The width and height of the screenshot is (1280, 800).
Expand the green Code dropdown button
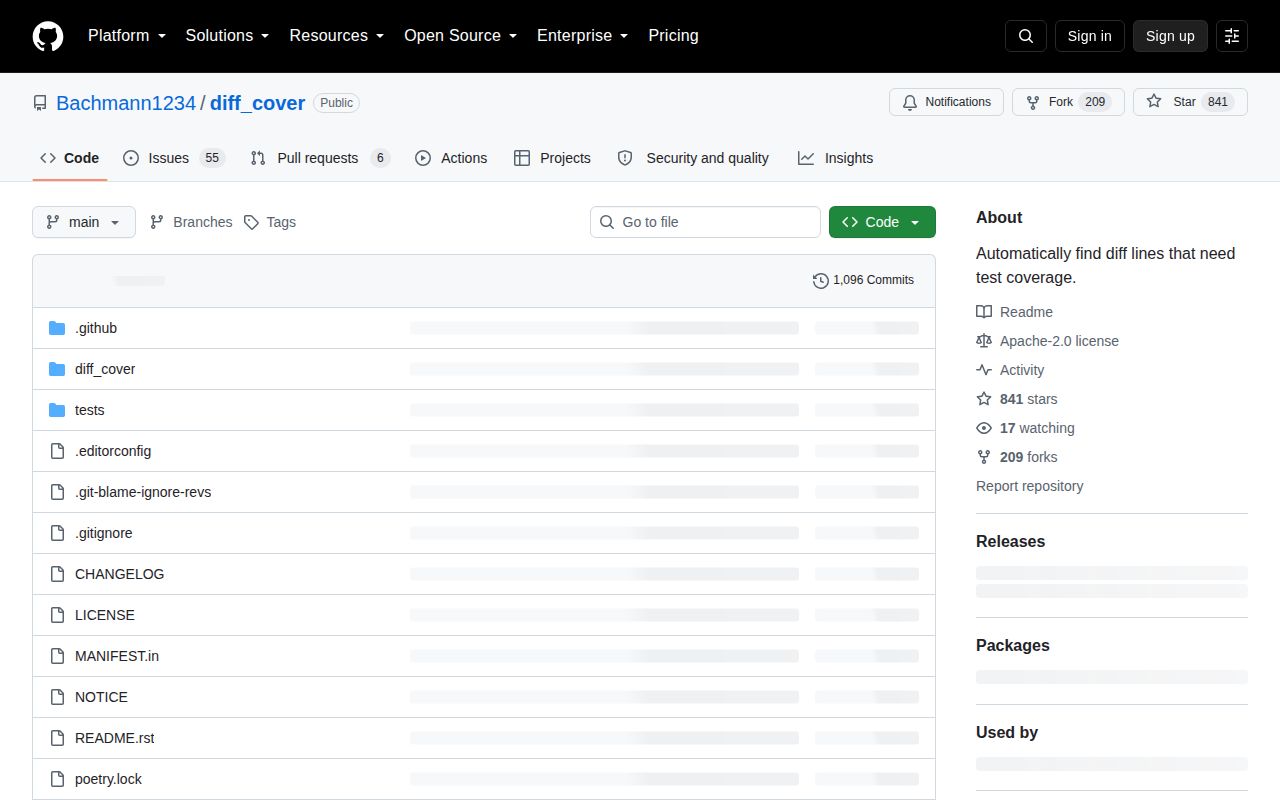tap(882, 222)
